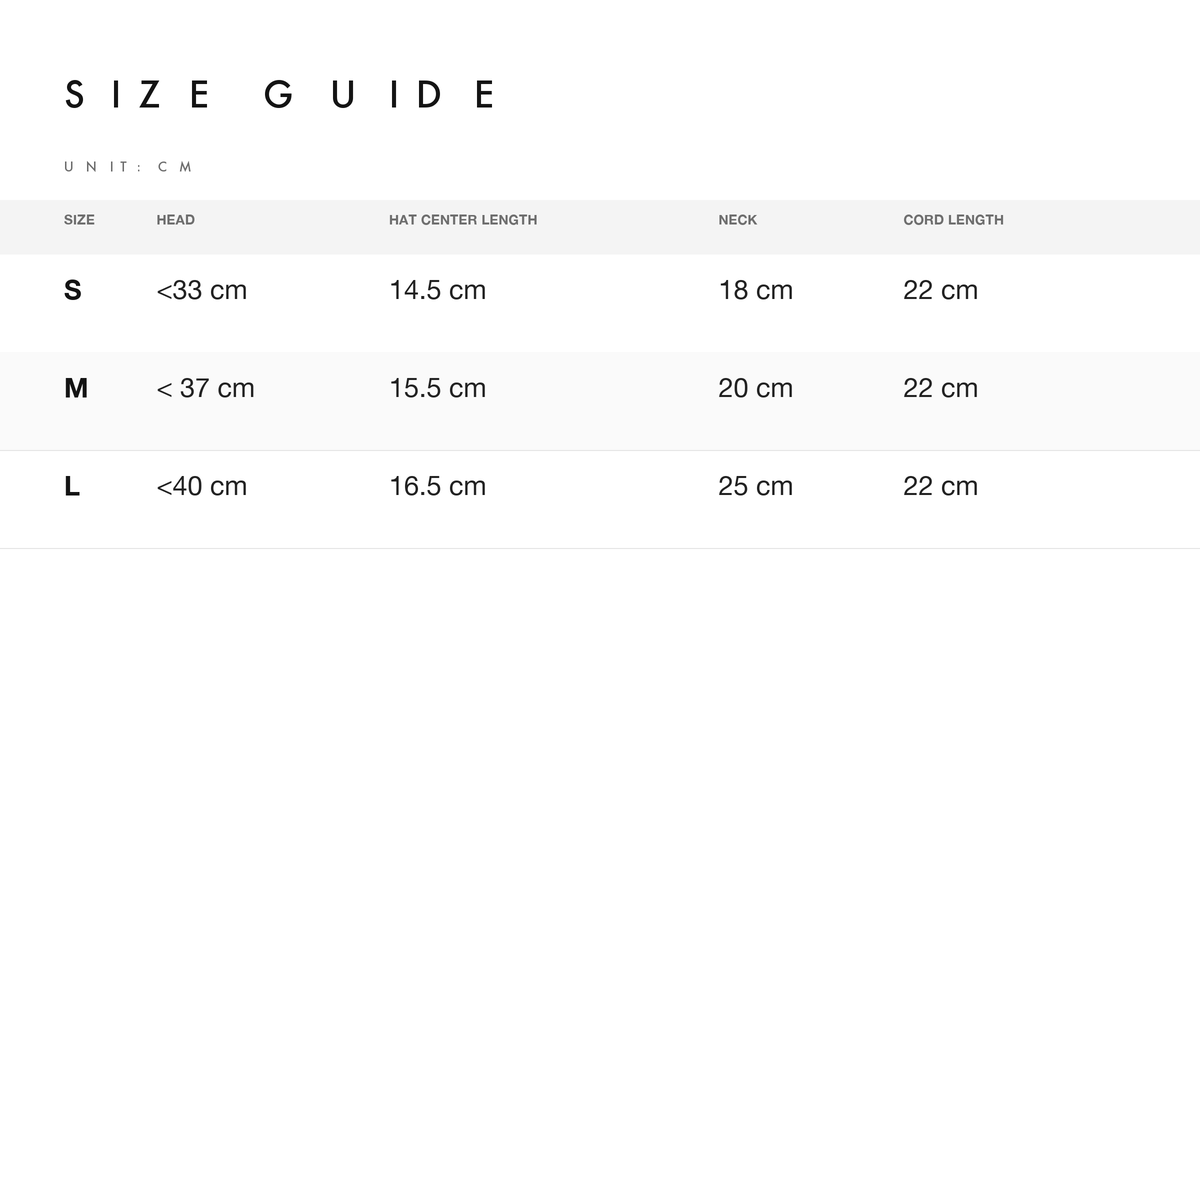Screen dimensions: 1200x1200
Task: Click the 22 cm cord length in row S
Action: (x=941, y=290)
